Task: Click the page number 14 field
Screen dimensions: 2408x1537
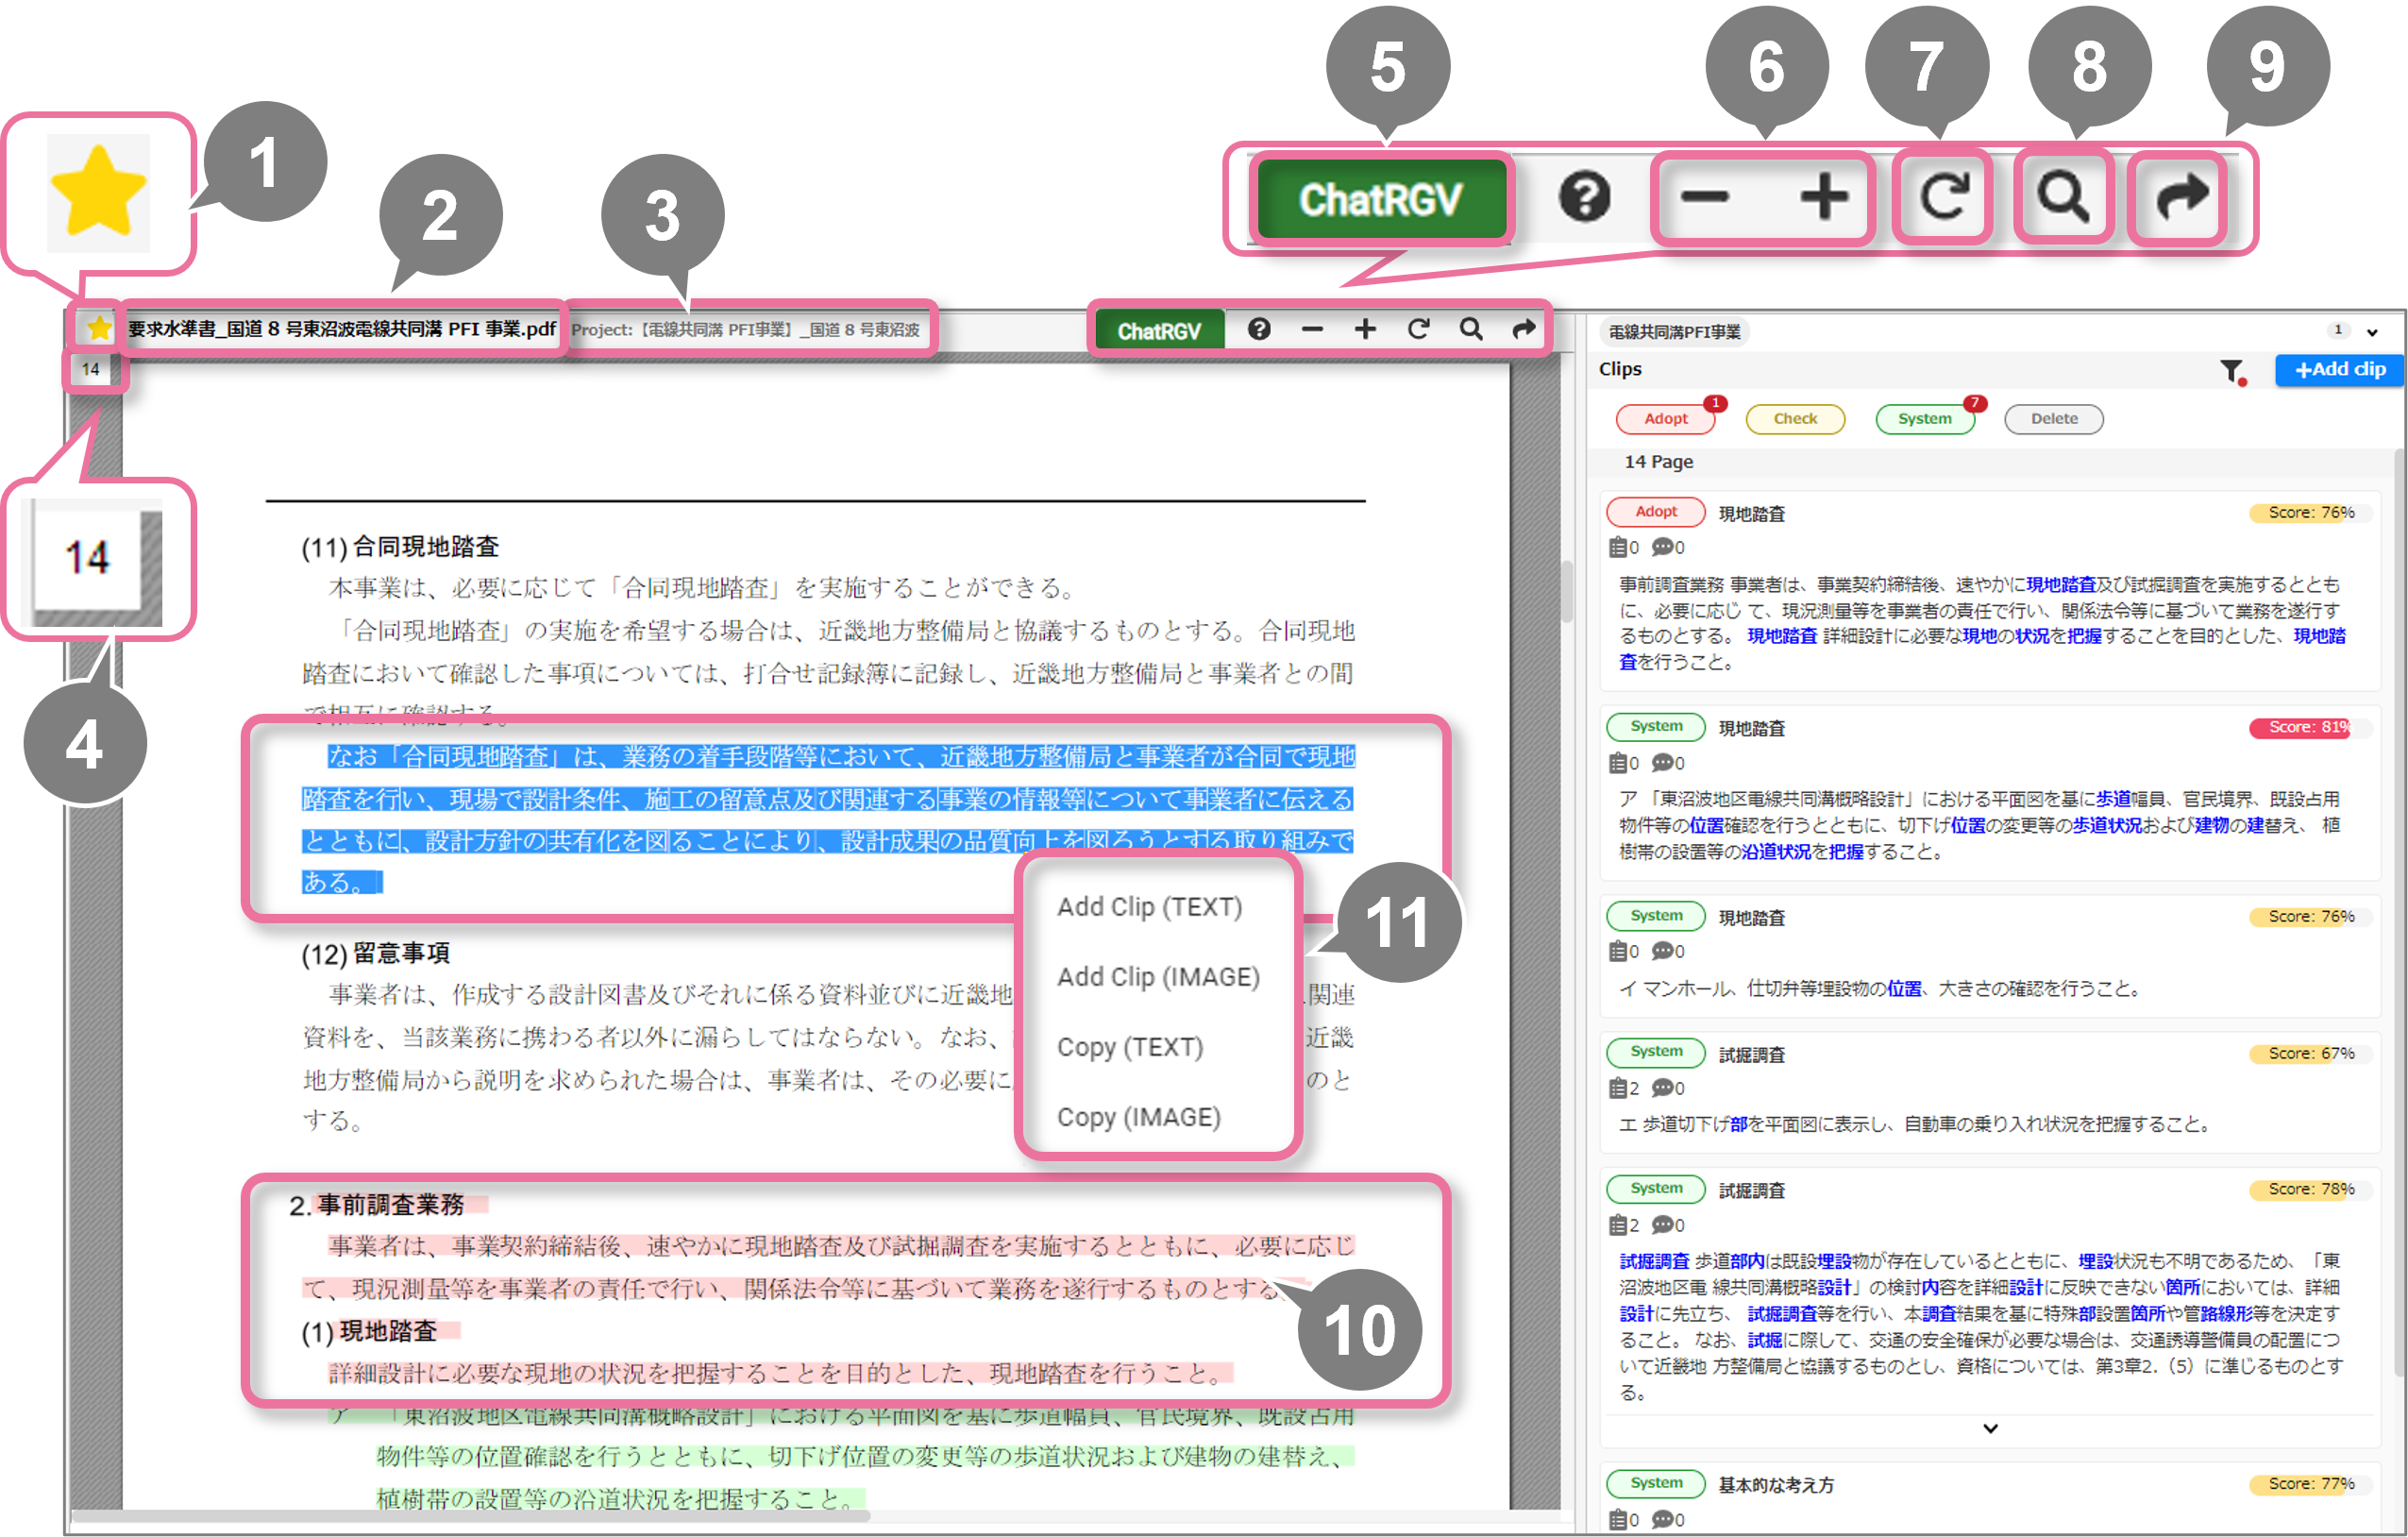Action: pos(91,369)
